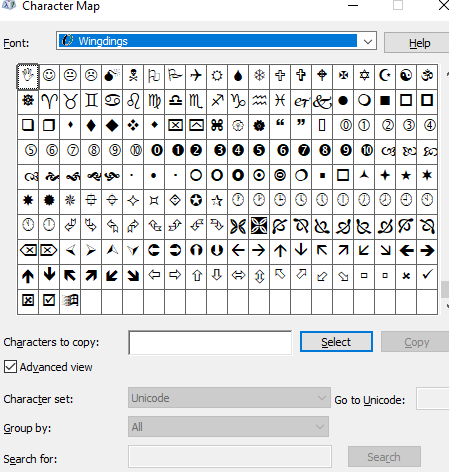
Task: Open the Group by dropdown
Action: (228, 427)
